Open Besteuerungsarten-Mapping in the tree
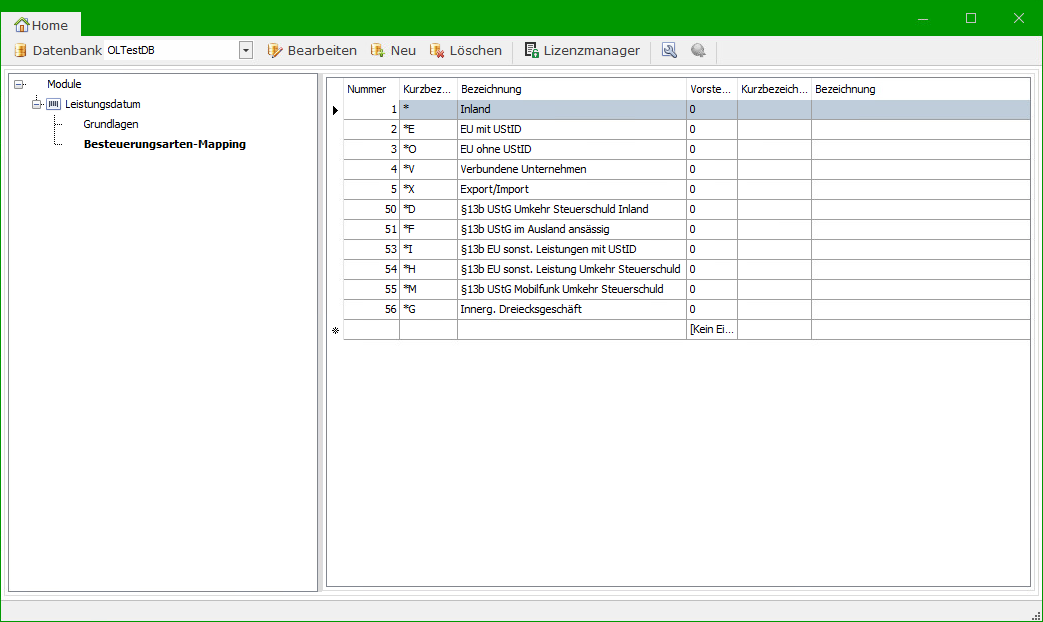 (165, 144)
